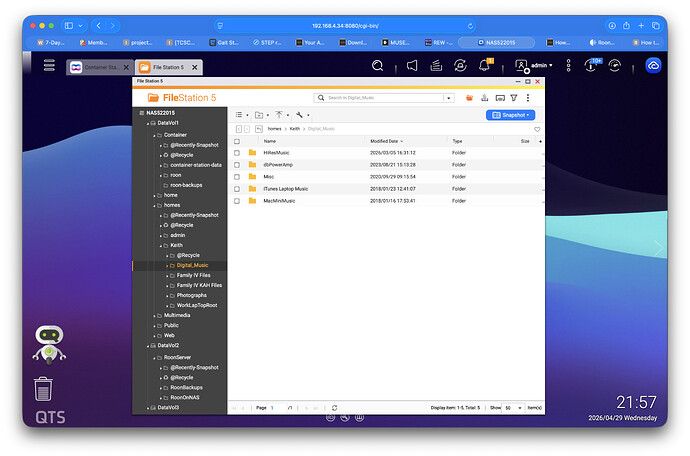690x456 pixels.
Task: Click the Safari address bar
Action: pyautogui.click(x=345, y=26)
